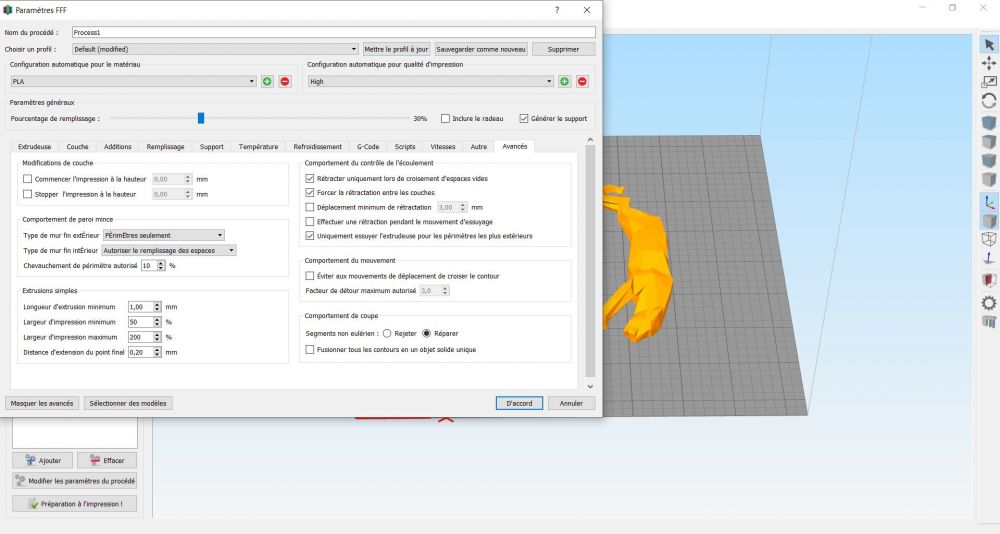Activate the translate/move models tool

click(x=989, y=63)
